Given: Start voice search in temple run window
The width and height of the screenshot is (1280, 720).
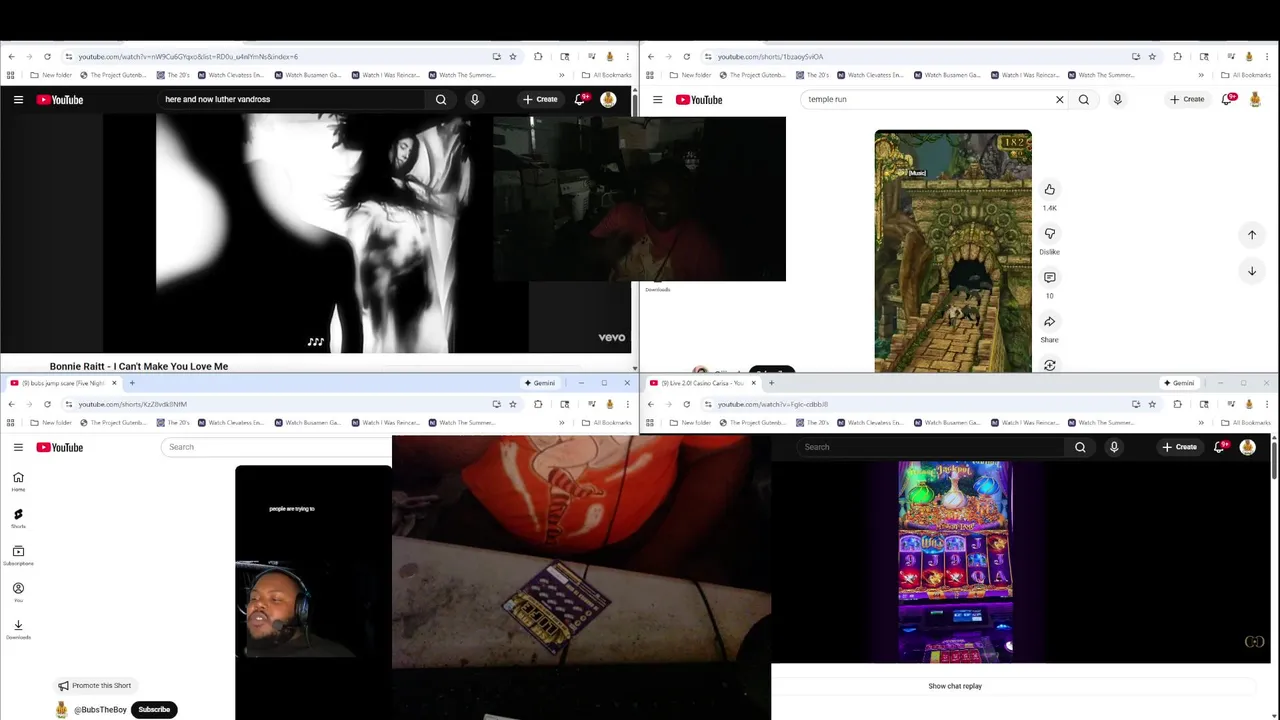Looking at the screenshot, I should (1118, 99).
